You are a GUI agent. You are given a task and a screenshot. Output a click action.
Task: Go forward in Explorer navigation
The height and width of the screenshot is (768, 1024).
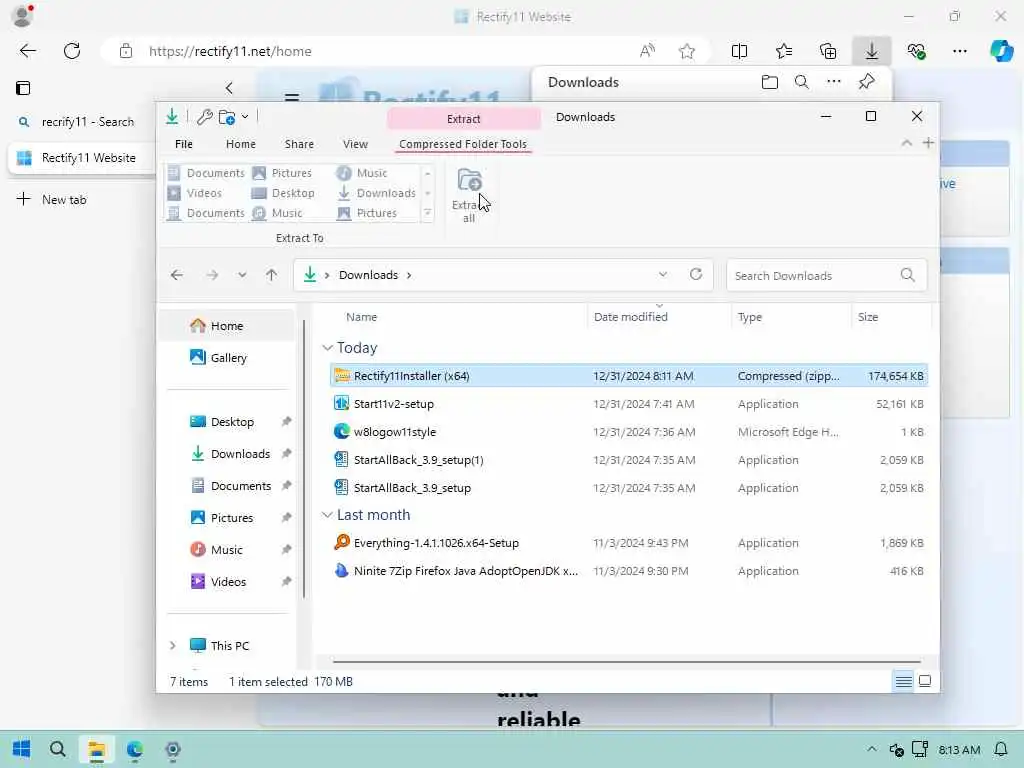212,275
